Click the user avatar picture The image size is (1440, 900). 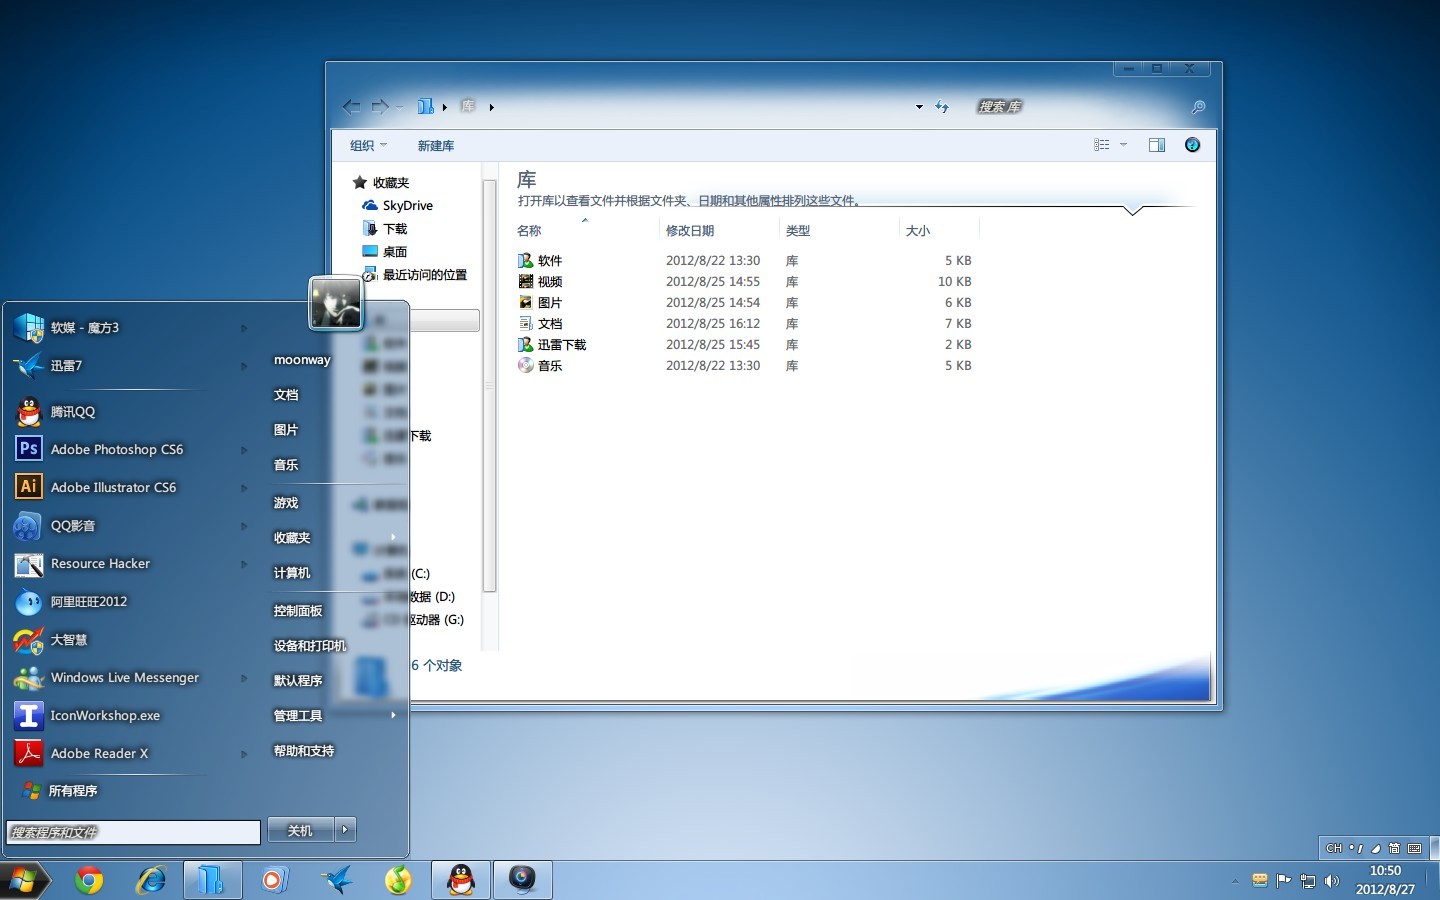pyautogui.click(x=335, y=304)
